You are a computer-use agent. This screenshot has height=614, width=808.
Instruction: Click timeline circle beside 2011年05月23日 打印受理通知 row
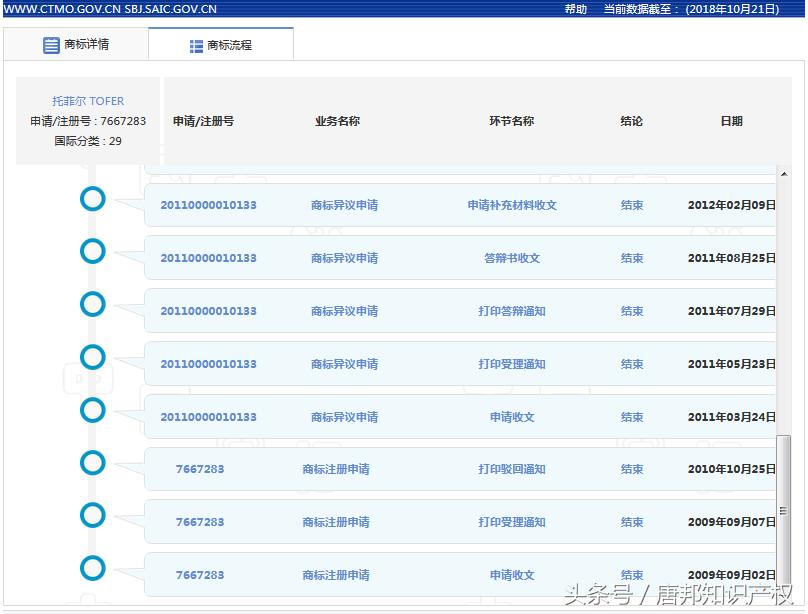tap(92, 357)
